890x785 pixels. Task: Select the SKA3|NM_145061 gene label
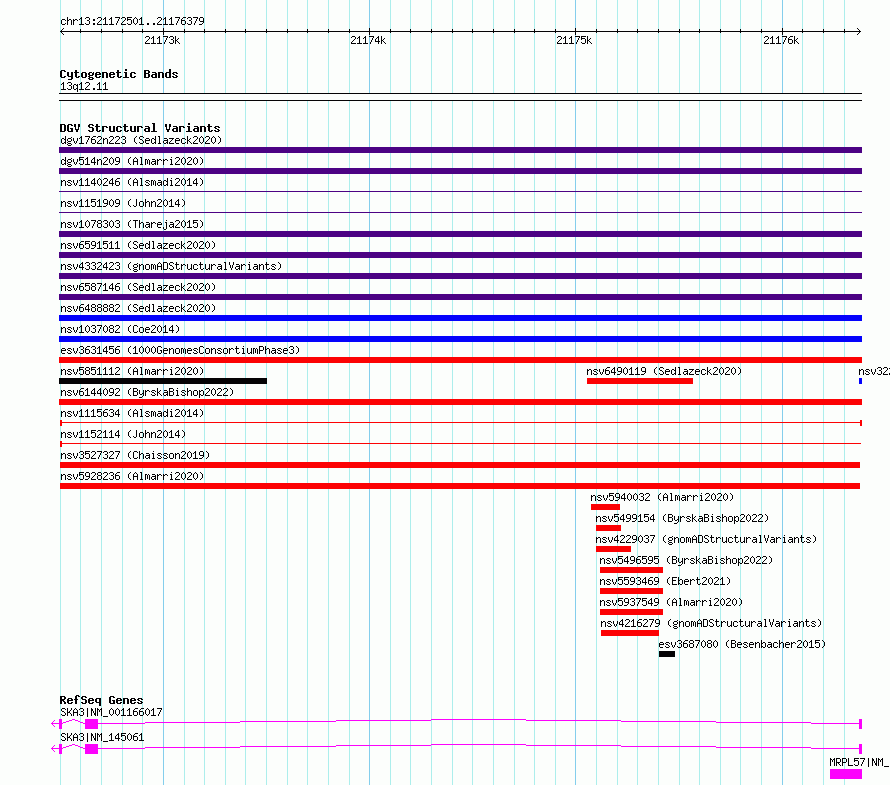[102, 737]
